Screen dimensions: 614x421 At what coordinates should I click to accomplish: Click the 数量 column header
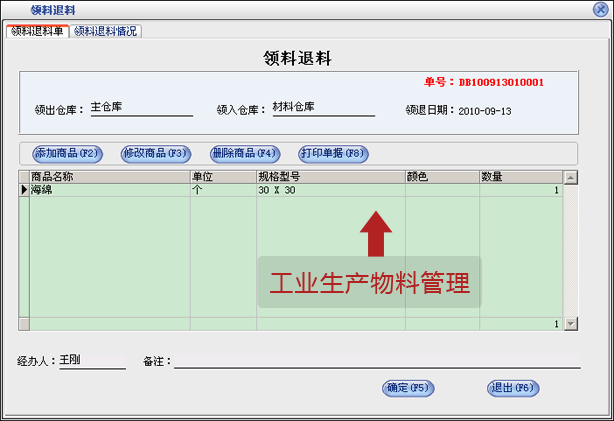click(x=519, y=177)
